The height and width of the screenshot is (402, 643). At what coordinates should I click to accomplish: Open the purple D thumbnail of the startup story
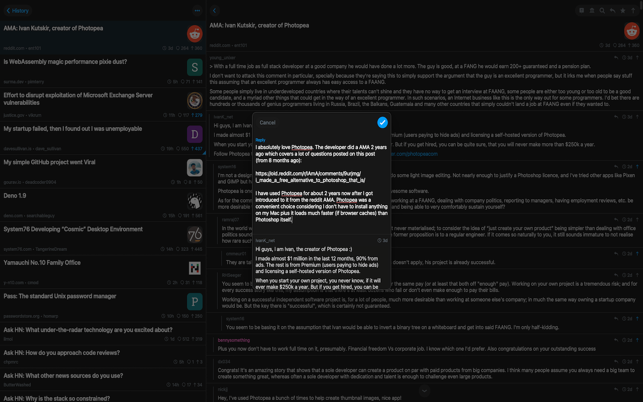[194, 134]
